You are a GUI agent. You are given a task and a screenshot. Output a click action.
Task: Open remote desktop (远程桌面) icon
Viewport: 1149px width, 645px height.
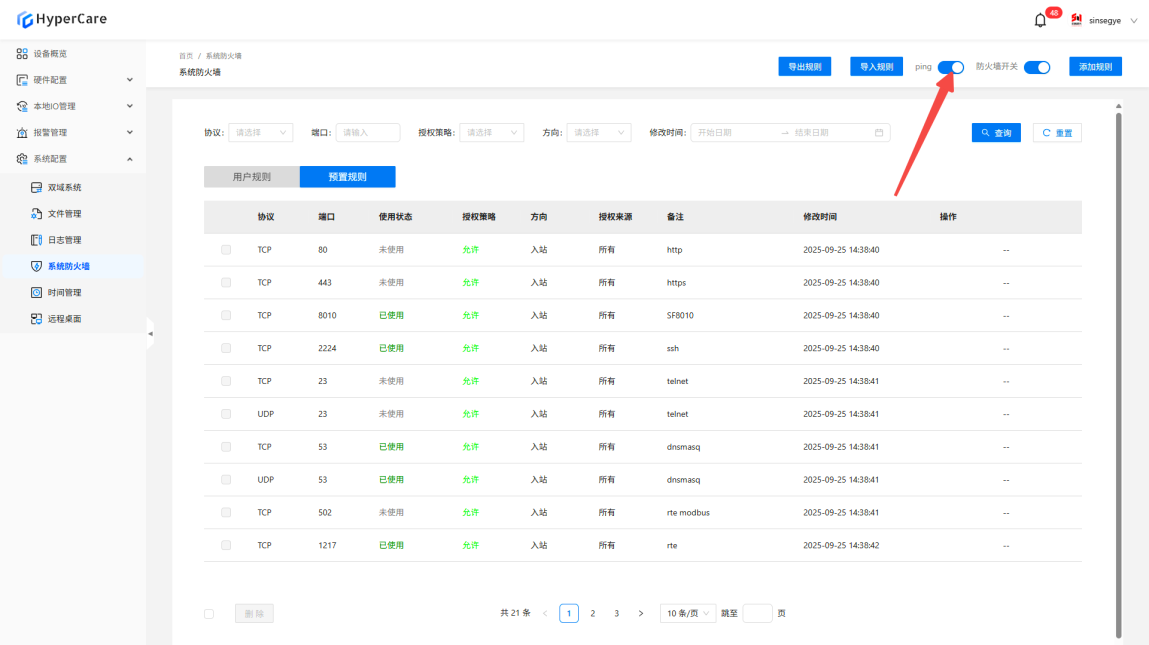pyautogui.click(x=36, y=319)
